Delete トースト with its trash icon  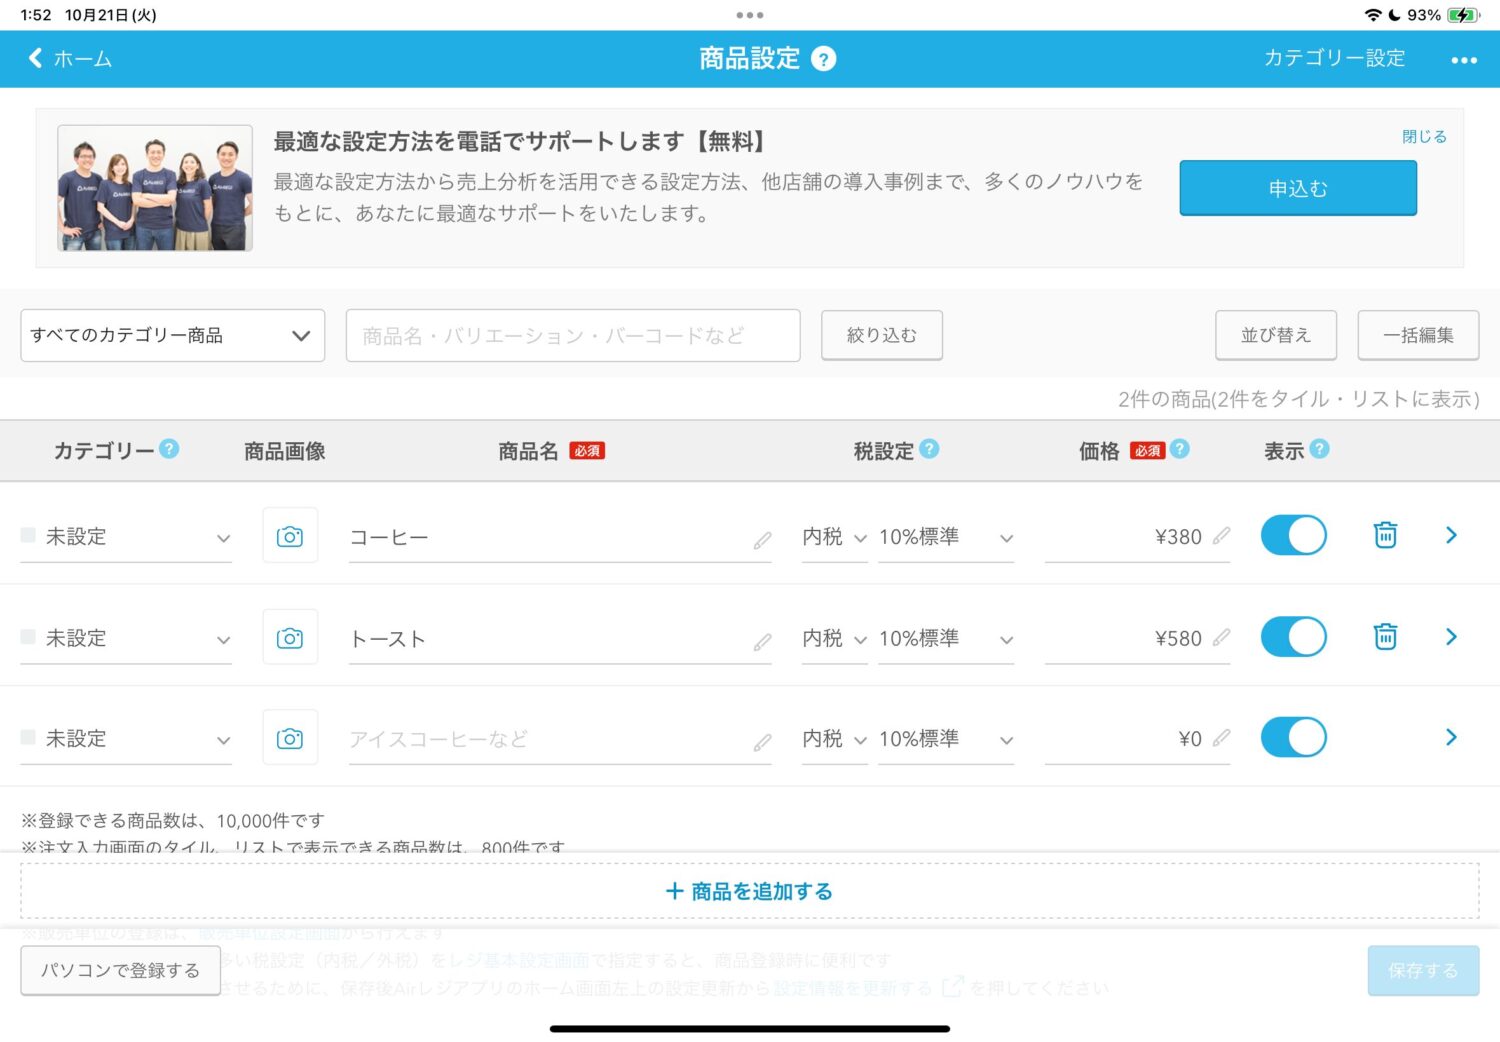pos(1385,637)
